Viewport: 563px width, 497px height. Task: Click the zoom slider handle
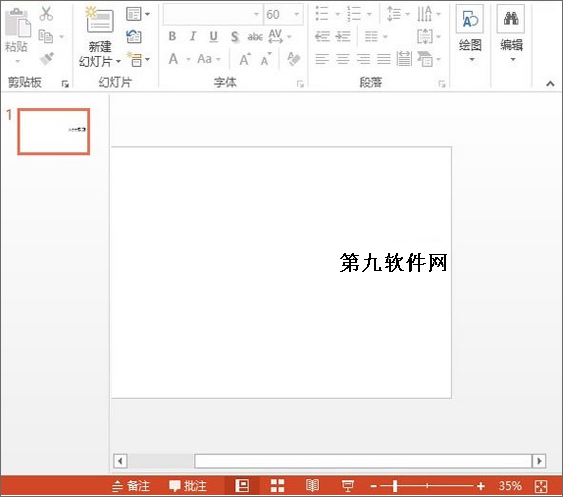coord(395,486)
